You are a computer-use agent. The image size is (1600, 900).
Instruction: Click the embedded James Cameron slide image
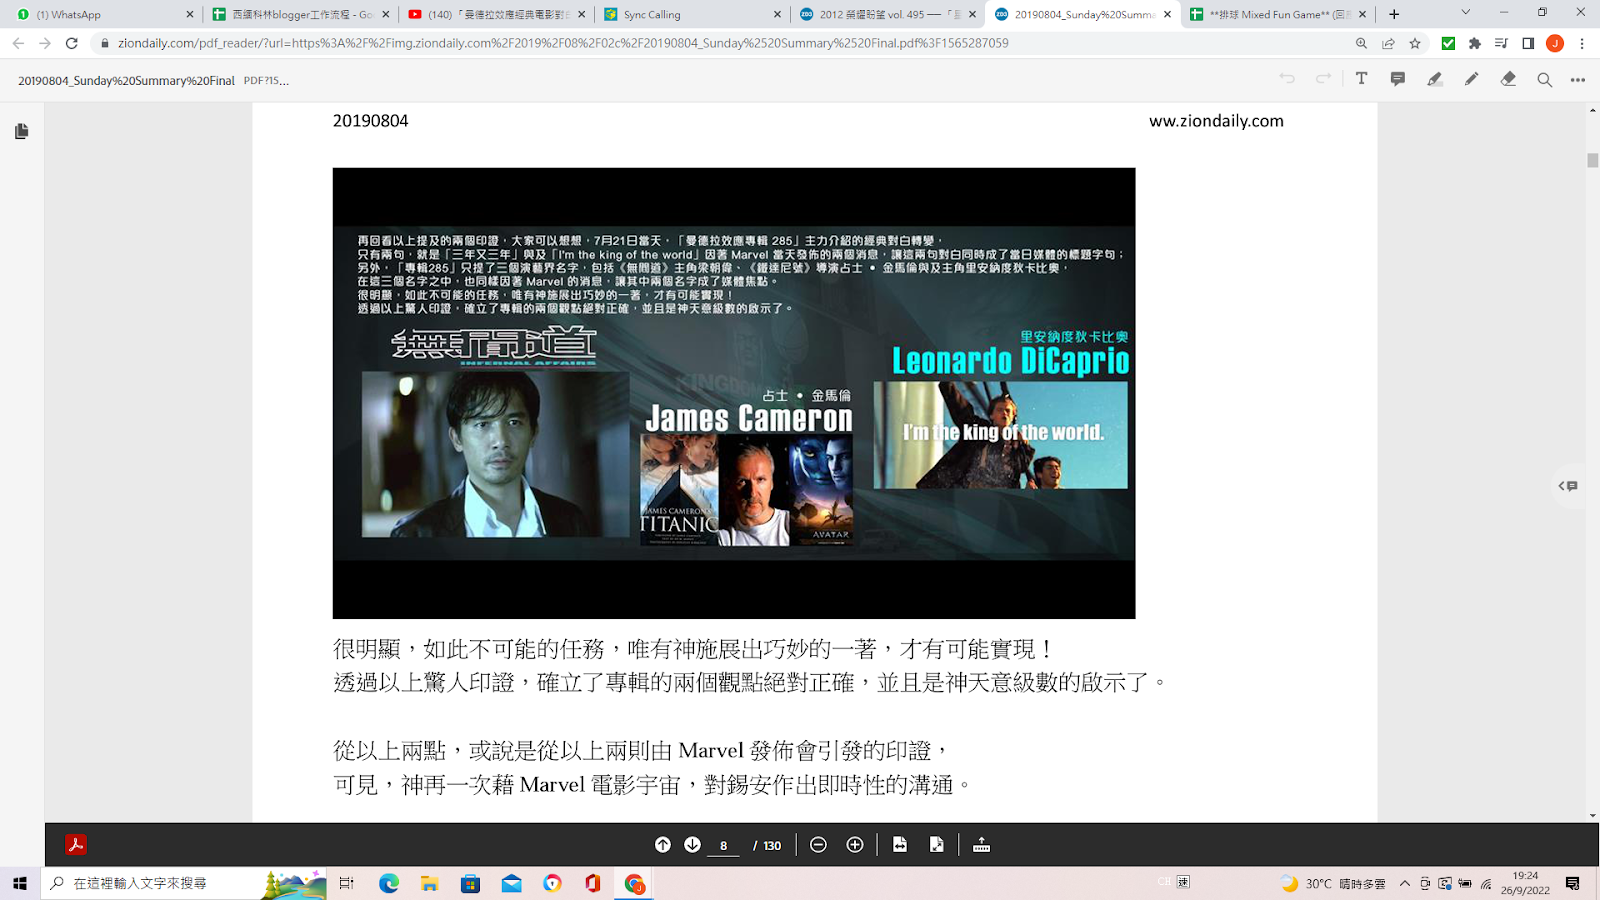734,393
